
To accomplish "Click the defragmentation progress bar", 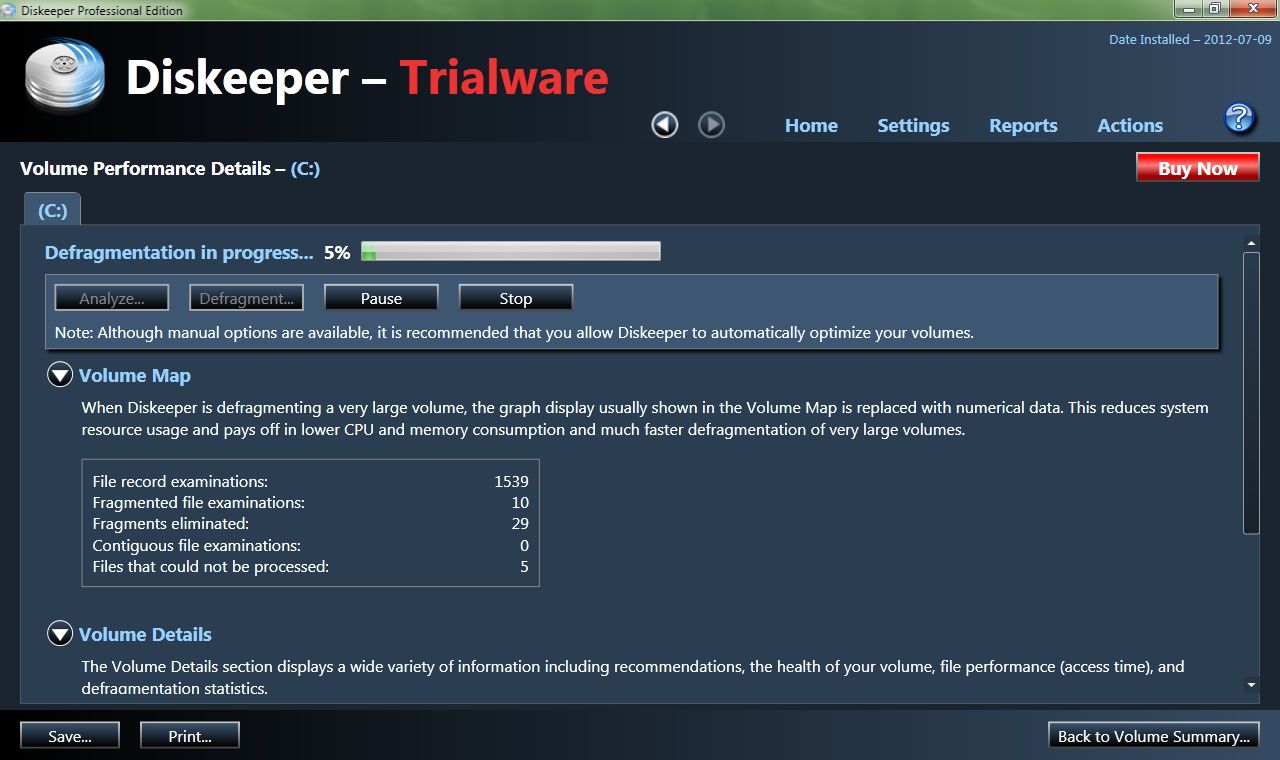I will pos(510,252).
